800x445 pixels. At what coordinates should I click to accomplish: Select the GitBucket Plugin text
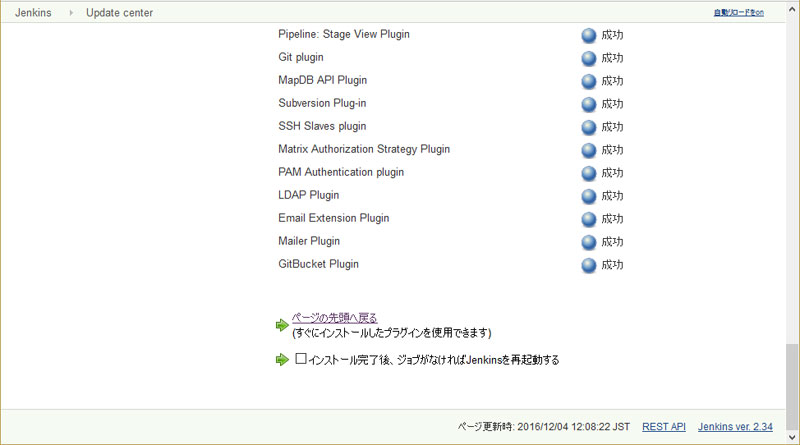[318, 264]
